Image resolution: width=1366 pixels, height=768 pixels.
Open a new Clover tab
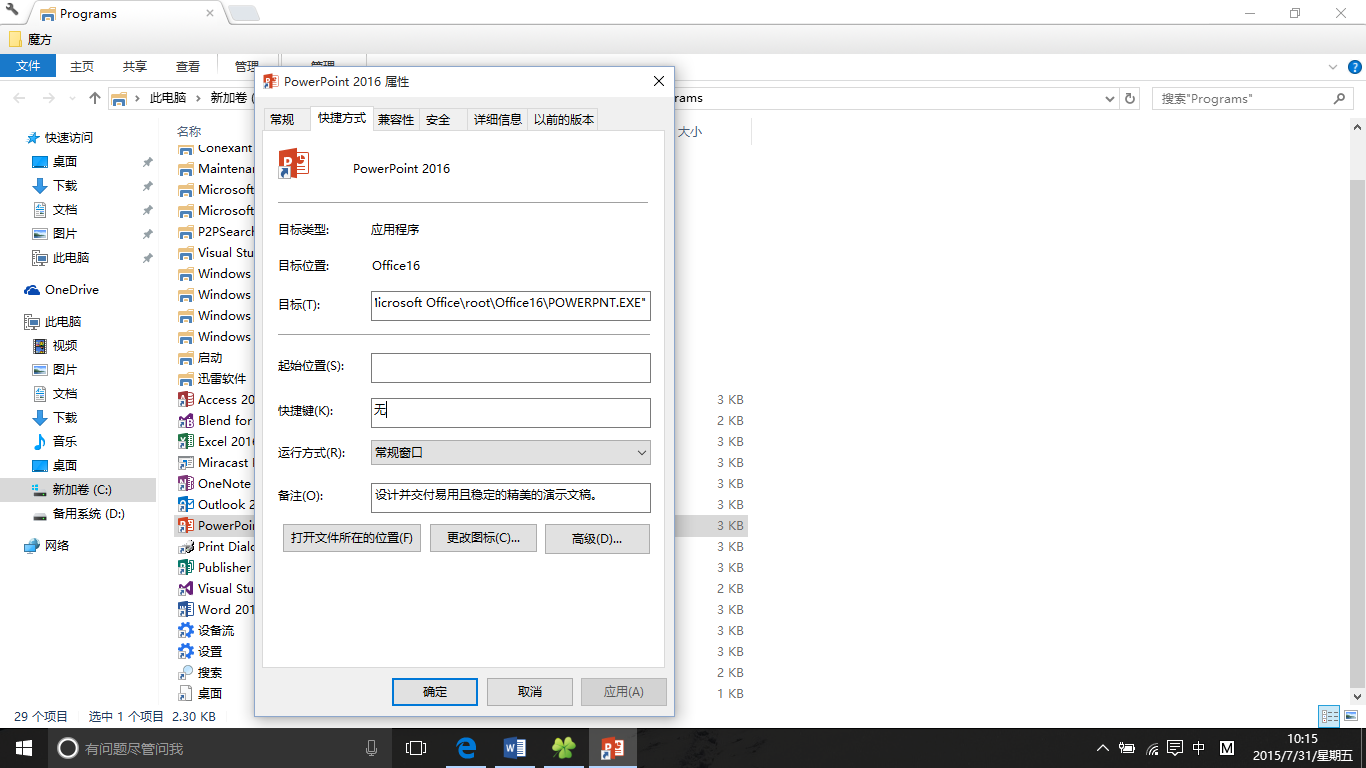click(243, 13)
